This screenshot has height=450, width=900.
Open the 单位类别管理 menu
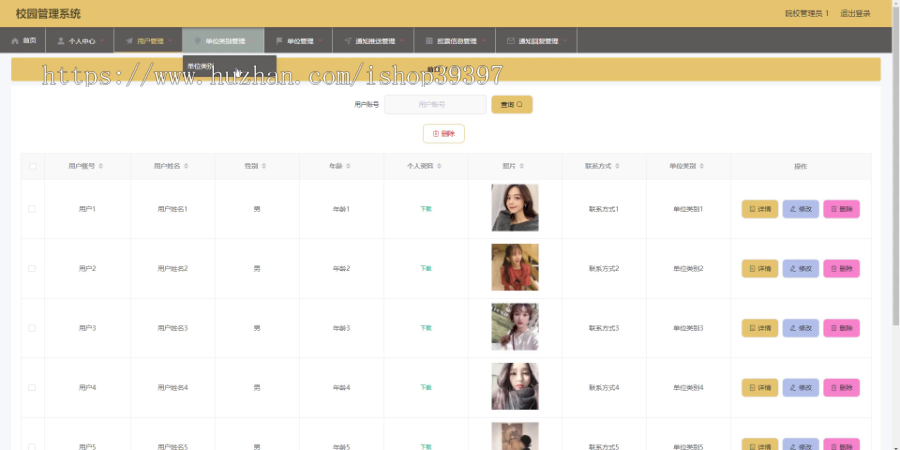tap(223, 41)
